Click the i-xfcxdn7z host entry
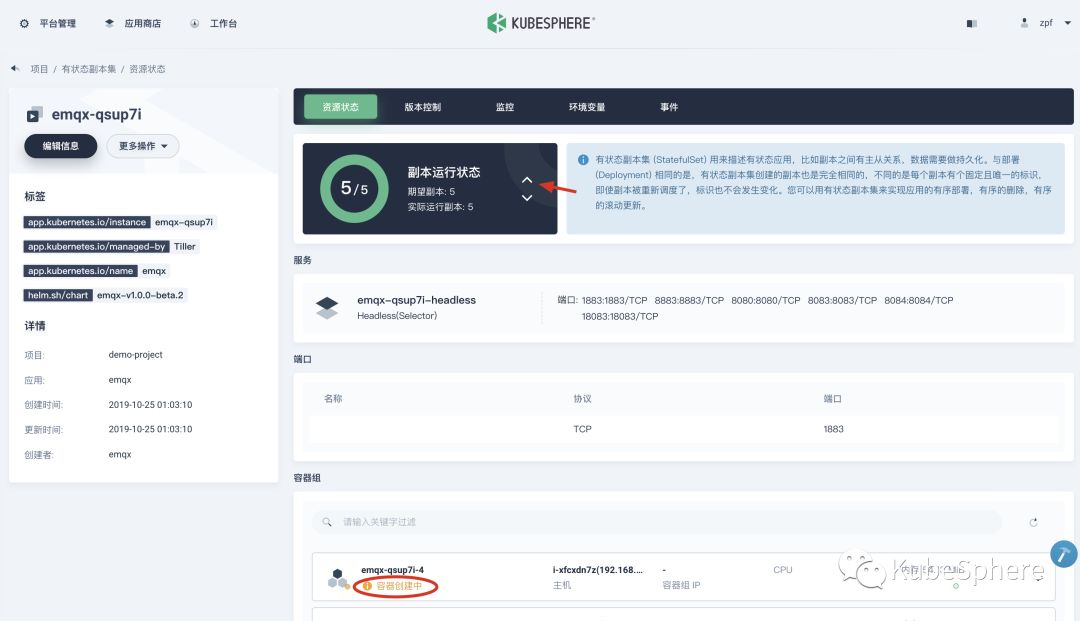The height and width of the screenshot is (621, 1080). pyautogui.click(x=597, y=570)
